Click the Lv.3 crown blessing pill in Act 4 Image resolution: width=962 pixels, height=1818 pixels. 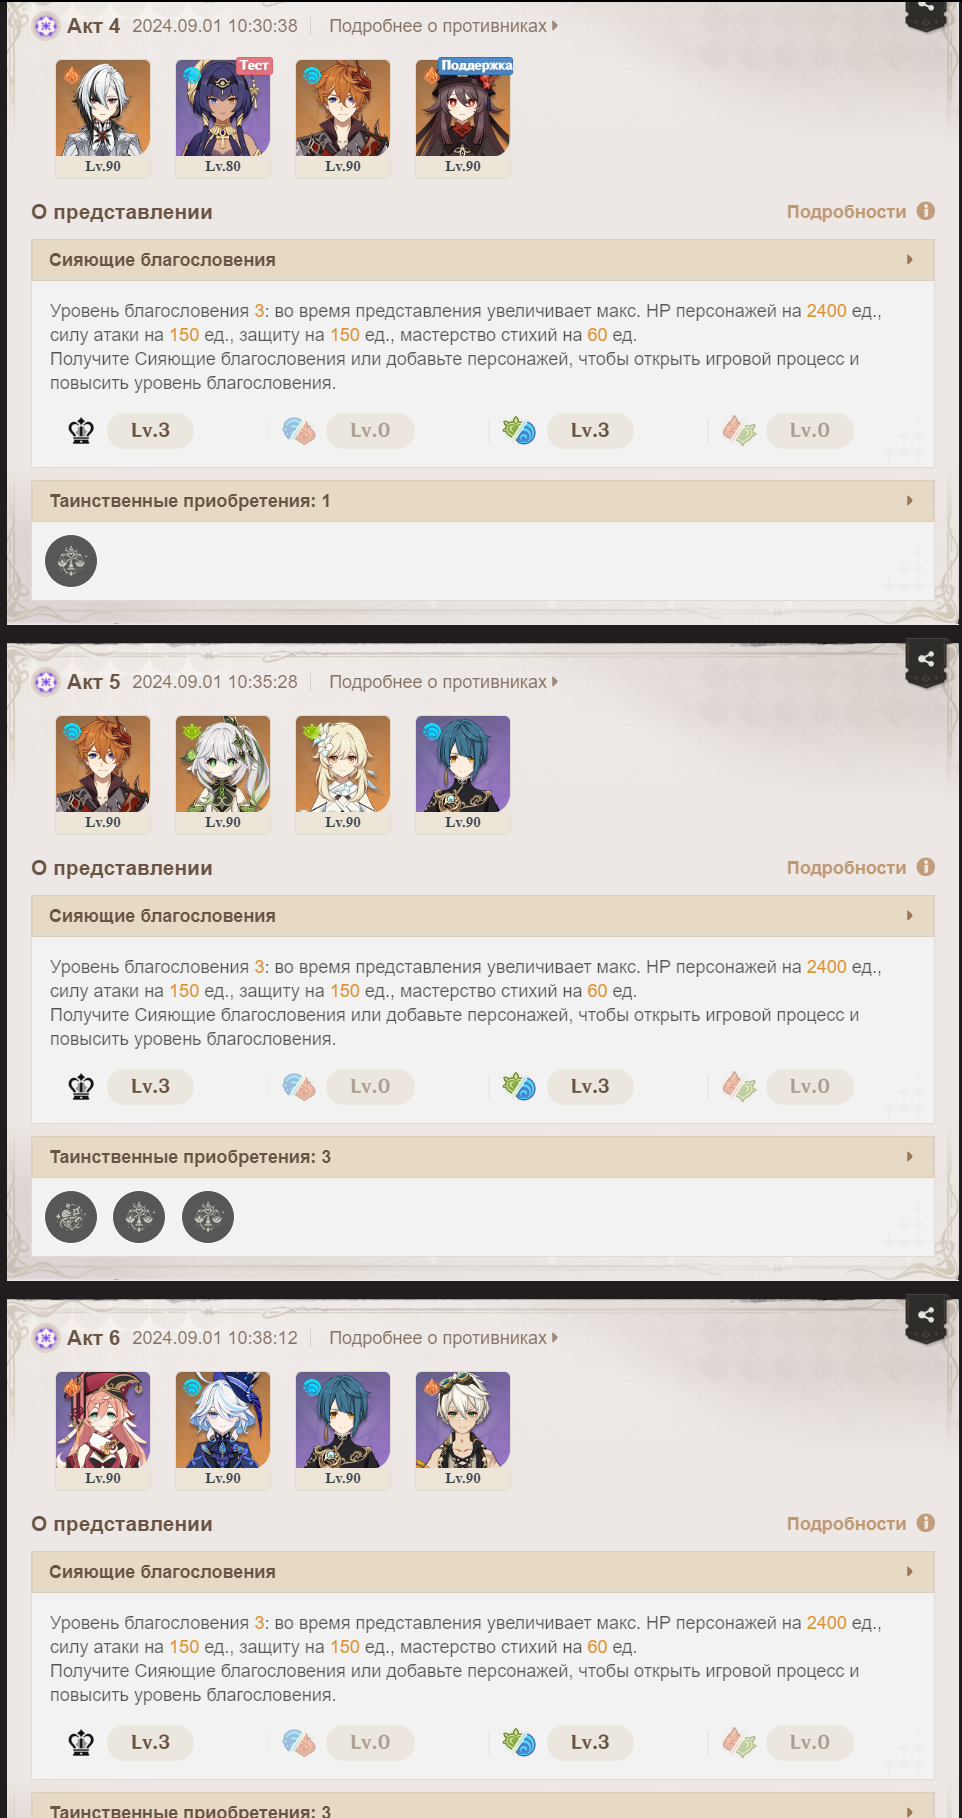[150, 431]
